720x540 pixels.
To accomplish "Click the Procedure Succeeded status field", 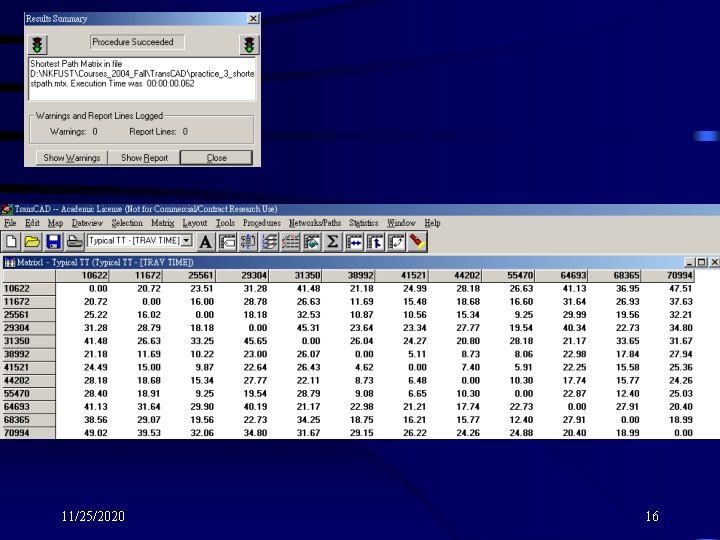I will (137, 42).
